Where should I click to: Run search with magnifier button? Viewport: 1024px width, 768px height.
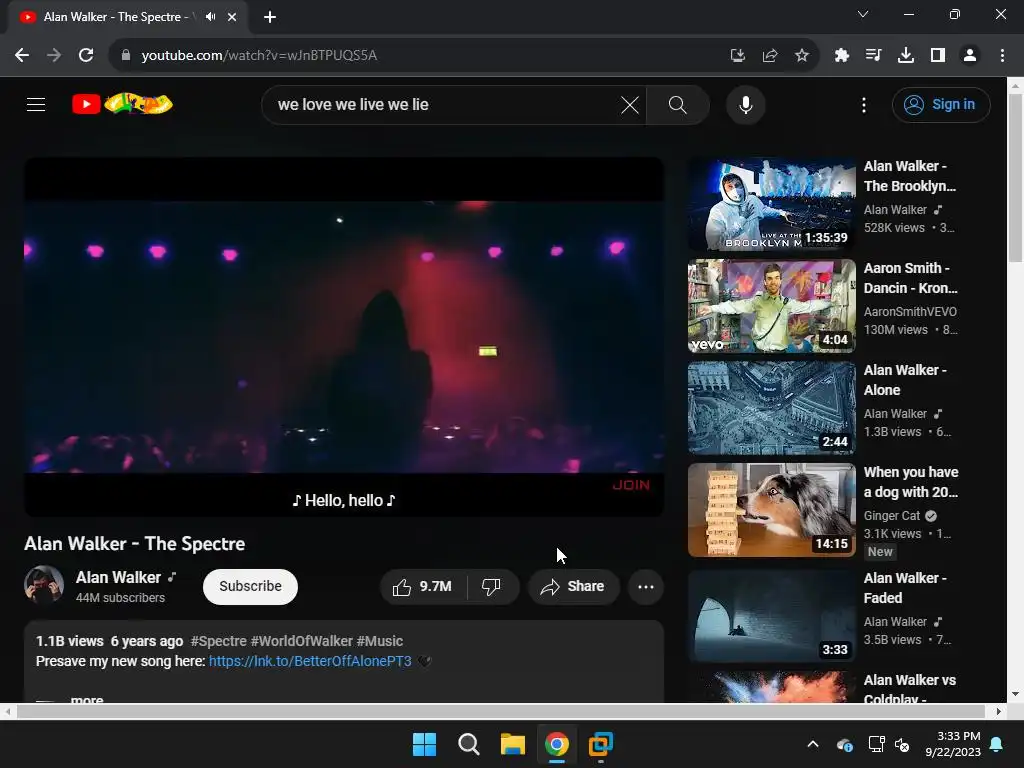click(x=677, y=104)
